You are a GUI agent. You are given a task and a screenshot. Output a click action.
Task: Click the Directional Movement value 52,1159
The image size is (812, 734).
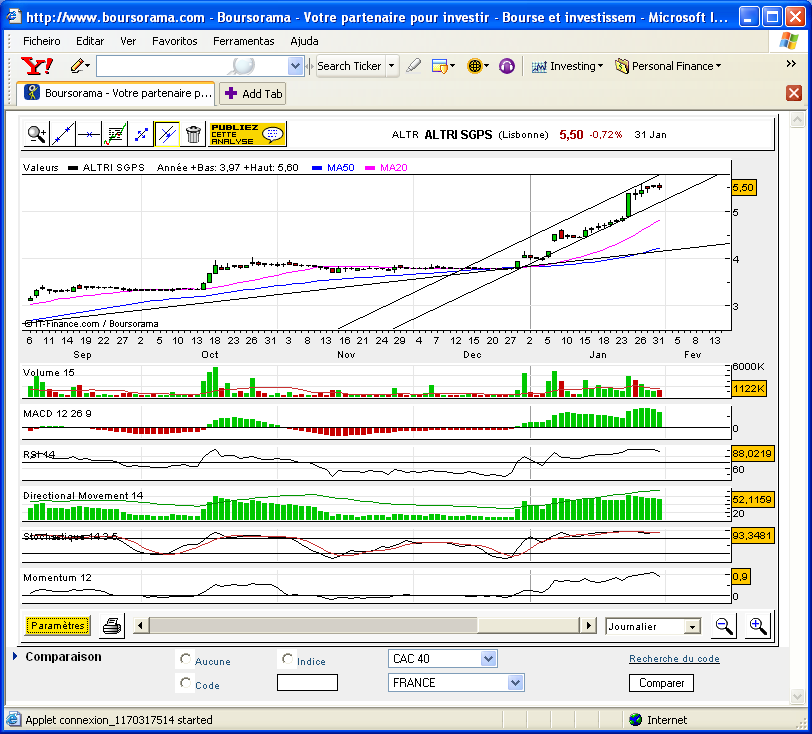752,500
